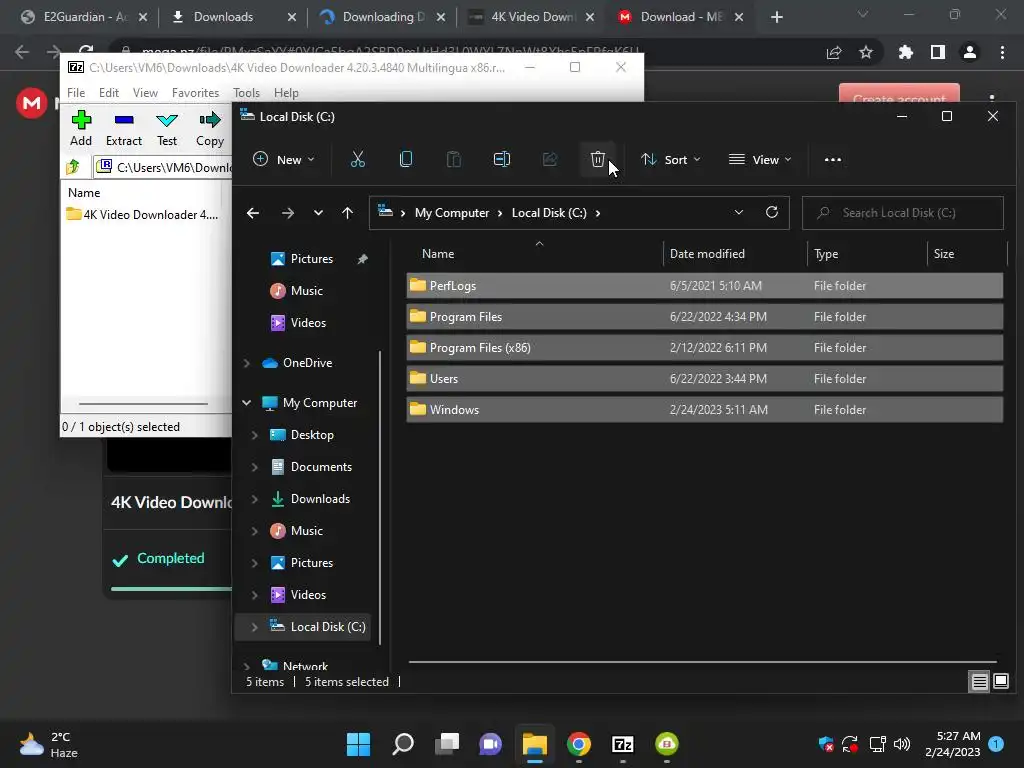Click the Rename icon in File Explorer toolbar

(x=502, y=159)
